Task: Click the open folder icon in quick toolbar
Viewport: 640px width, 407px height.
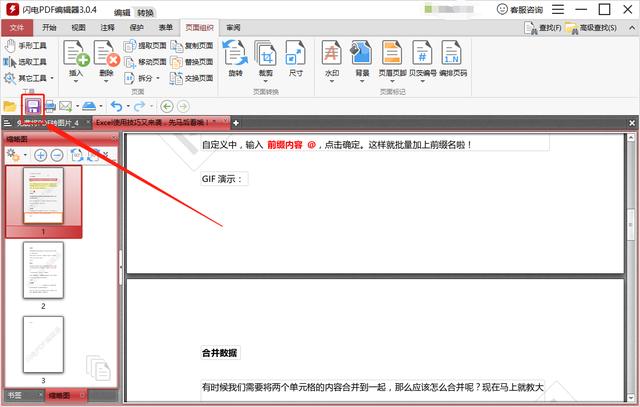Action: pyautogui.click(x=10, y=106)
